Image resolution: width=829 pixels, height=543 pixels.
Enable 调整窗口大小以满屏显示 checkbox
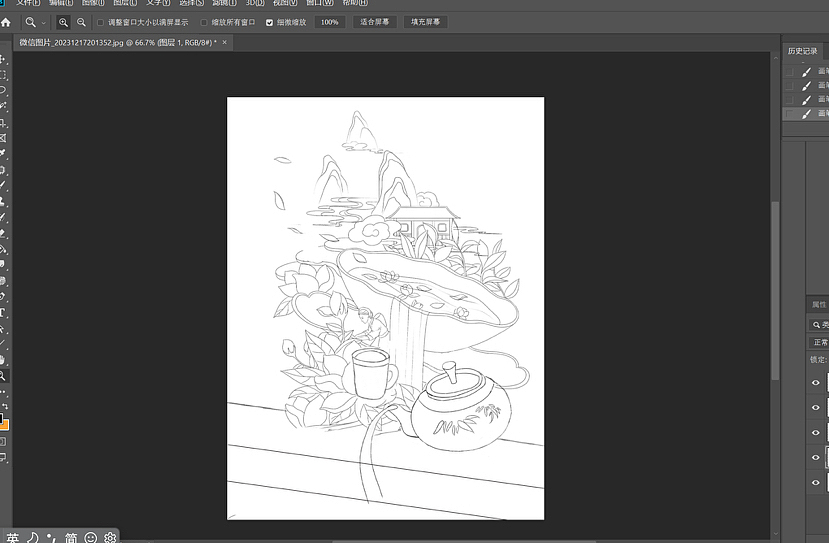100,23
